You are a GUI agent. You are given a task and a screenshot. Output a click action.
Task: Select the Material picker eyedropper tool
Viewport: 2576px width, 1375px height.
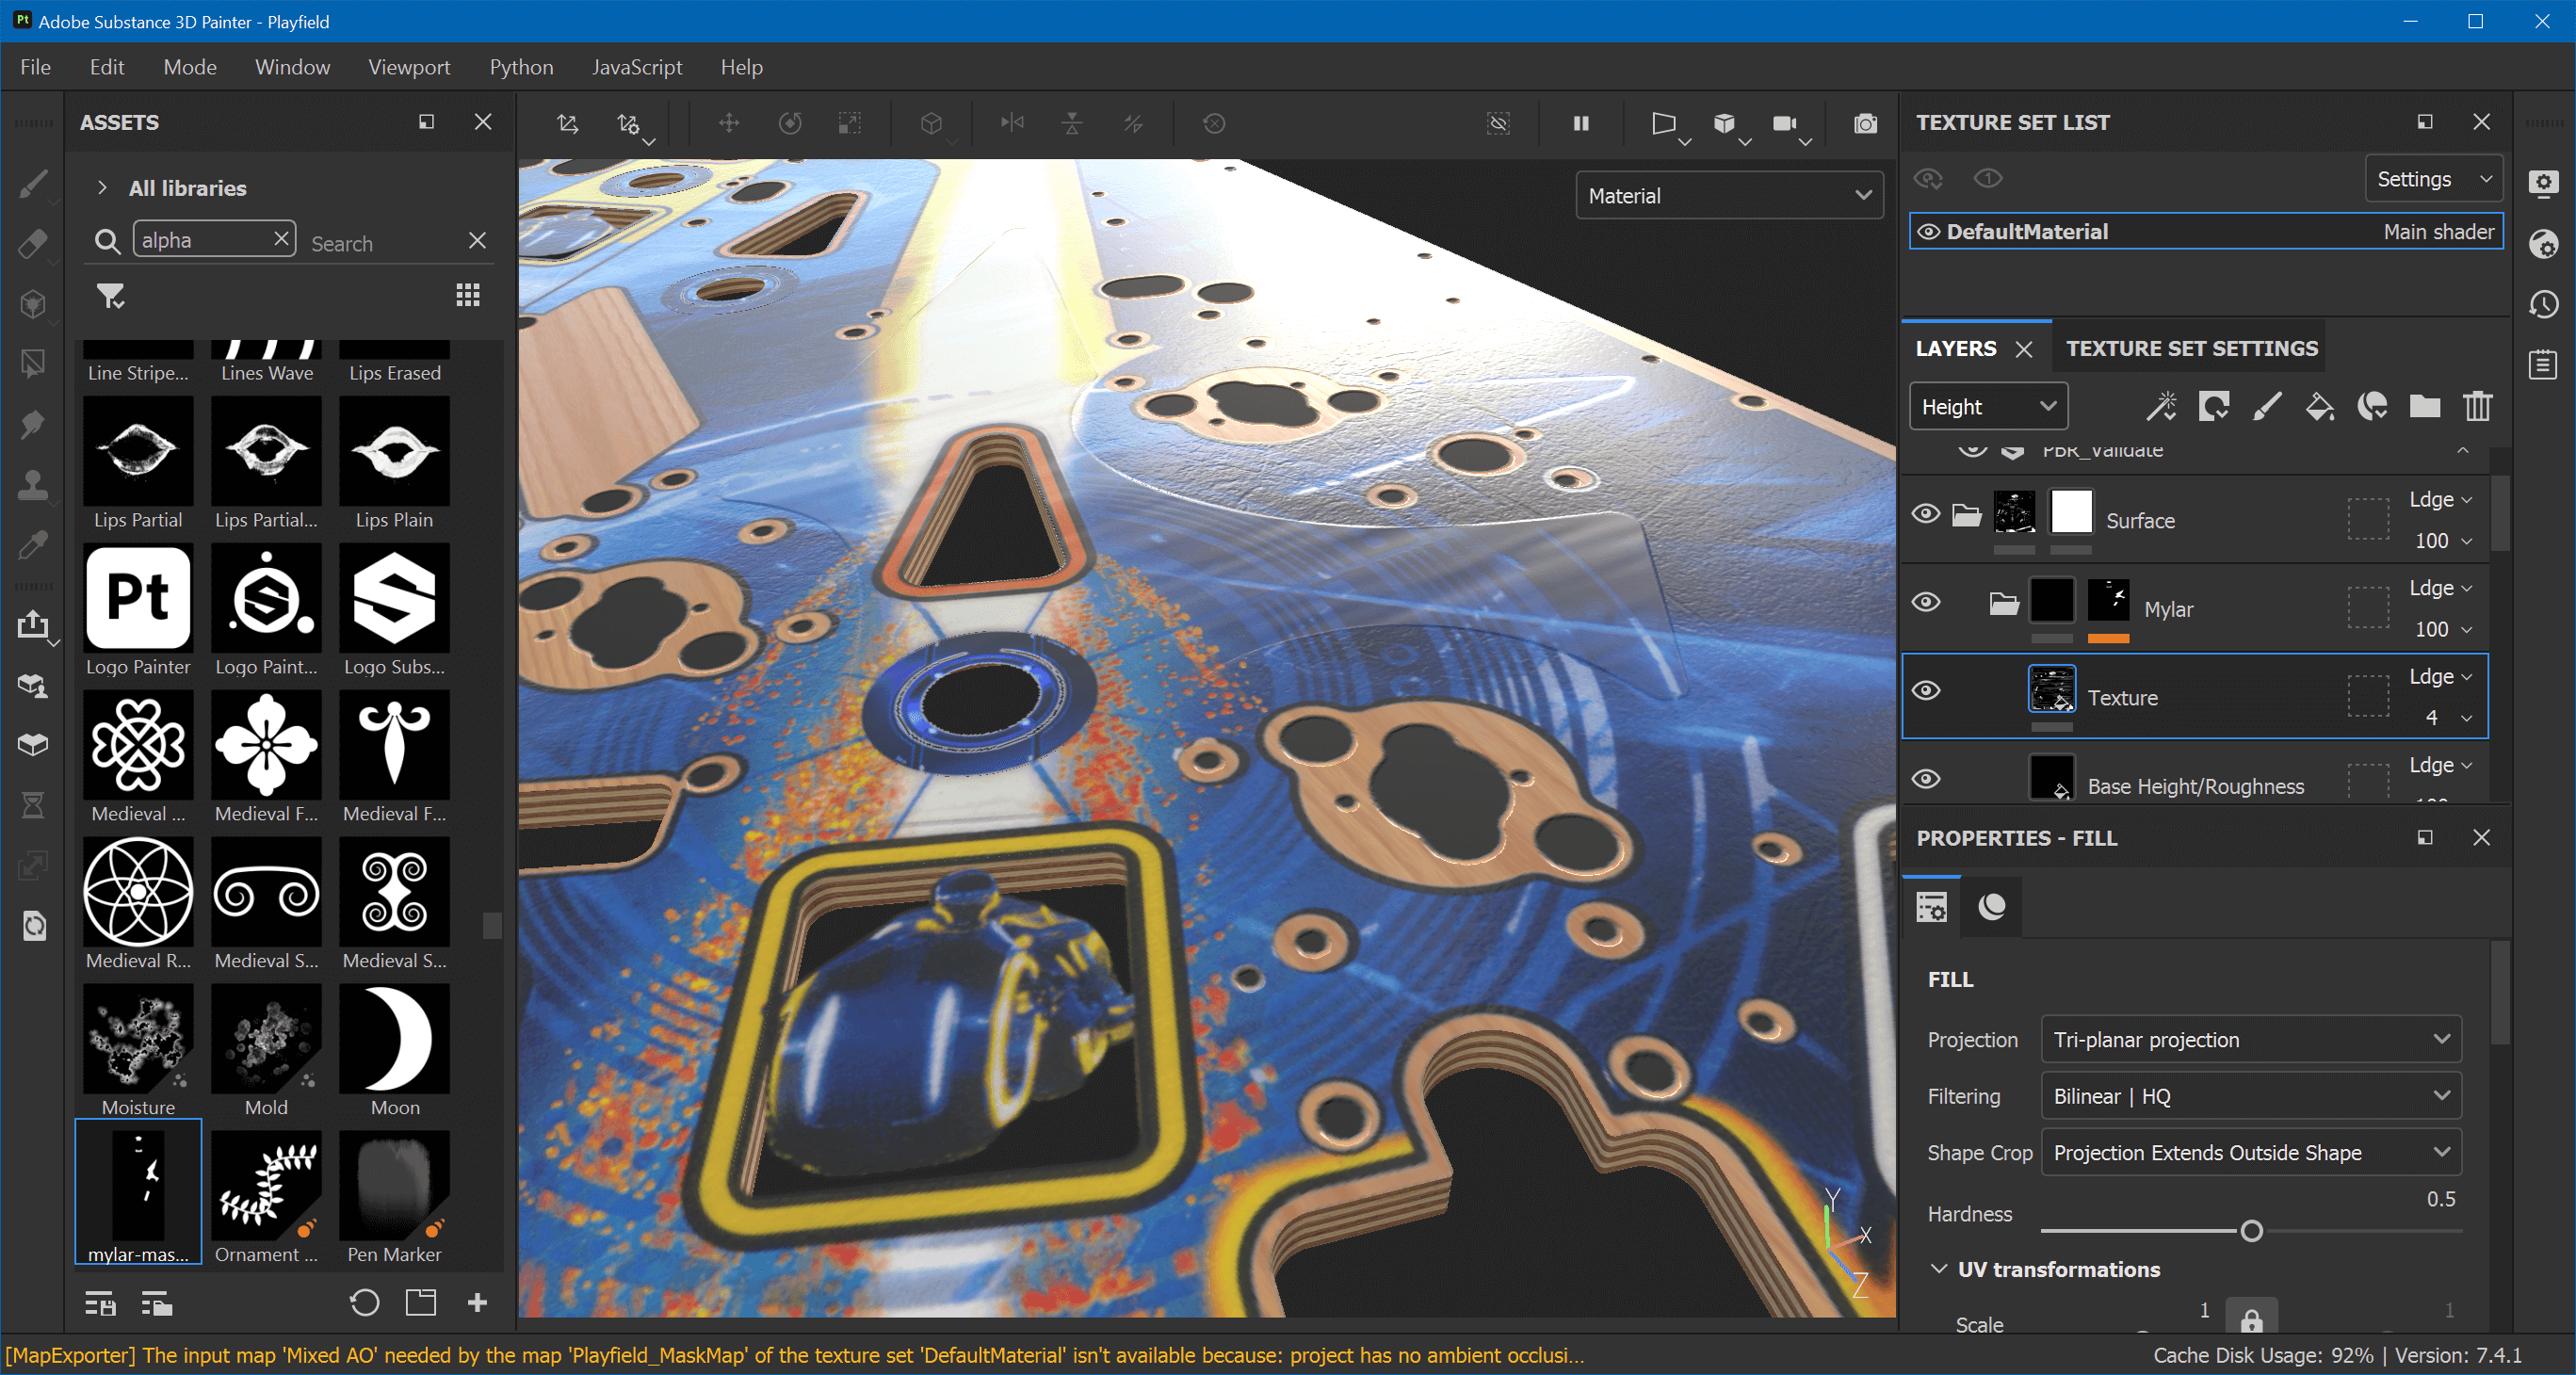click(33, 545)
